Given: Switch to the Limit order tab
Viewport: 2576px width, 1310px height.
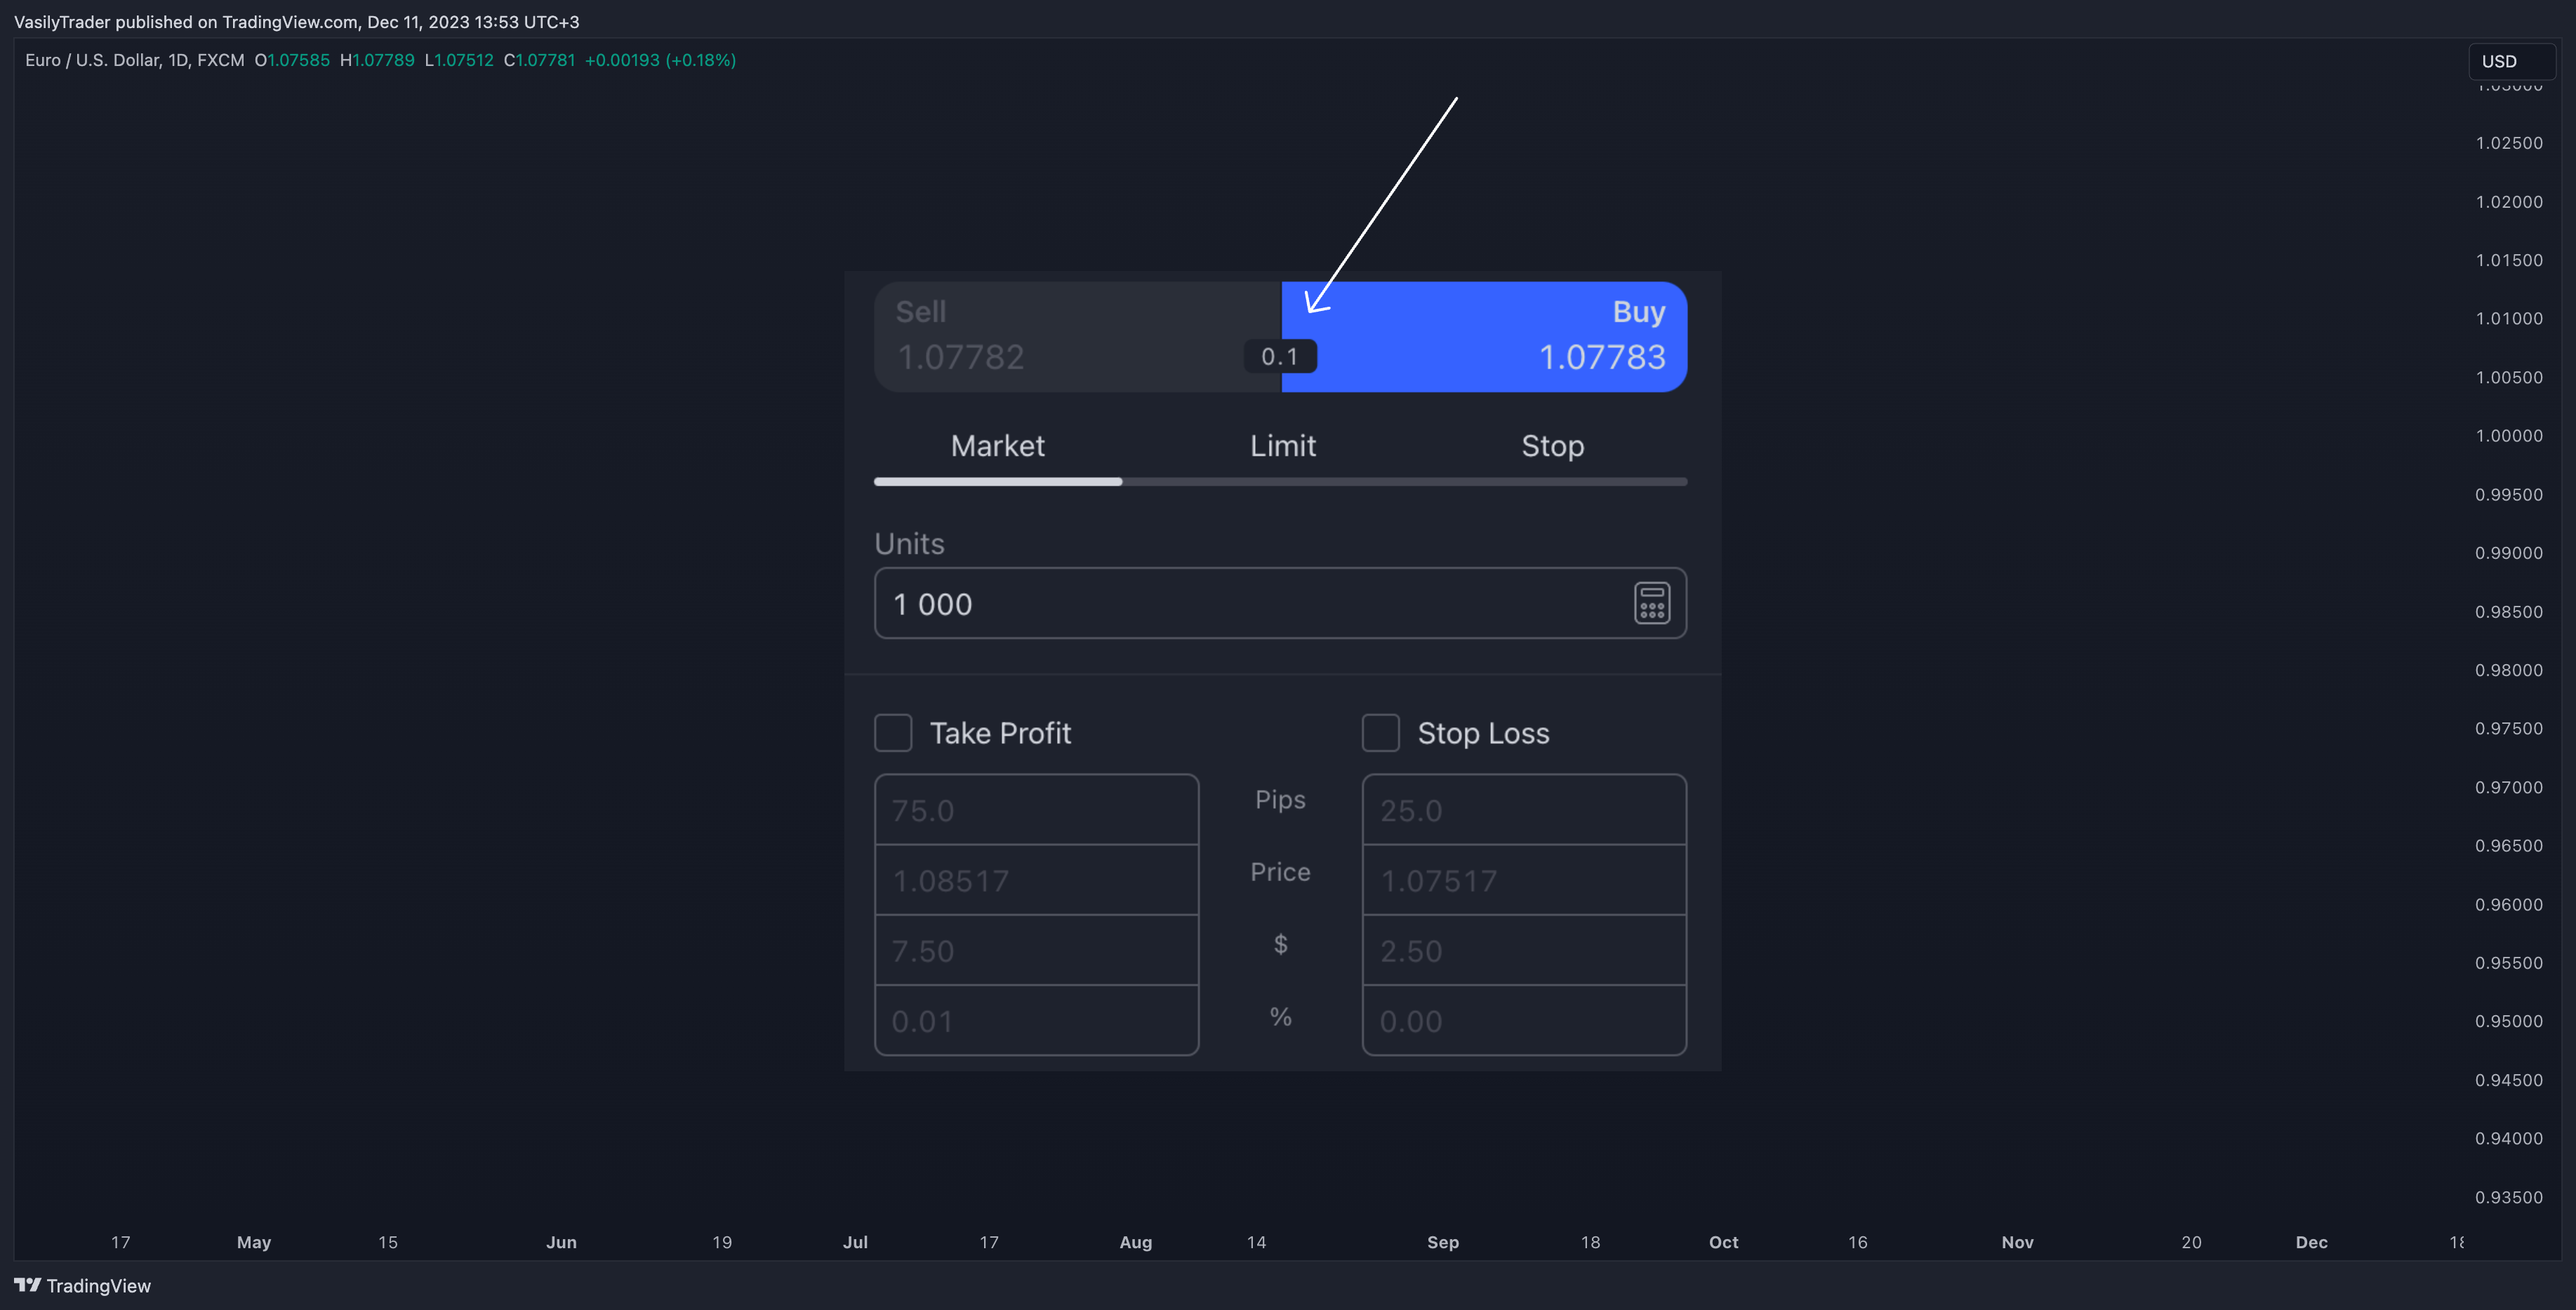Looking at the screenshot, I should 1283,446.
